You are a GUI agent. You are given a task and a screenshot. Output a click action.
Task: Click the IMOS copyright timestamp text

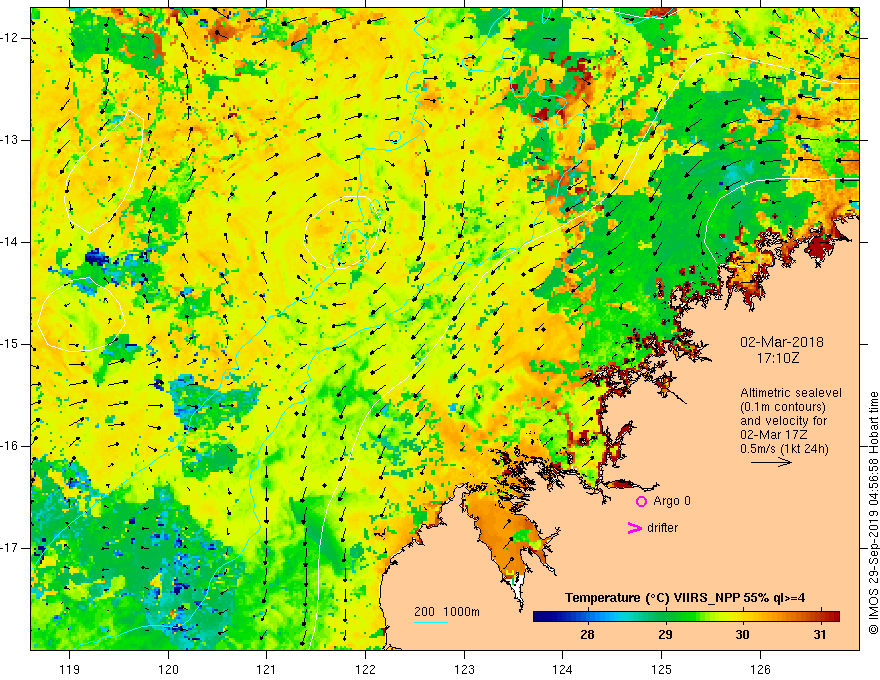(x=873, y=513)
